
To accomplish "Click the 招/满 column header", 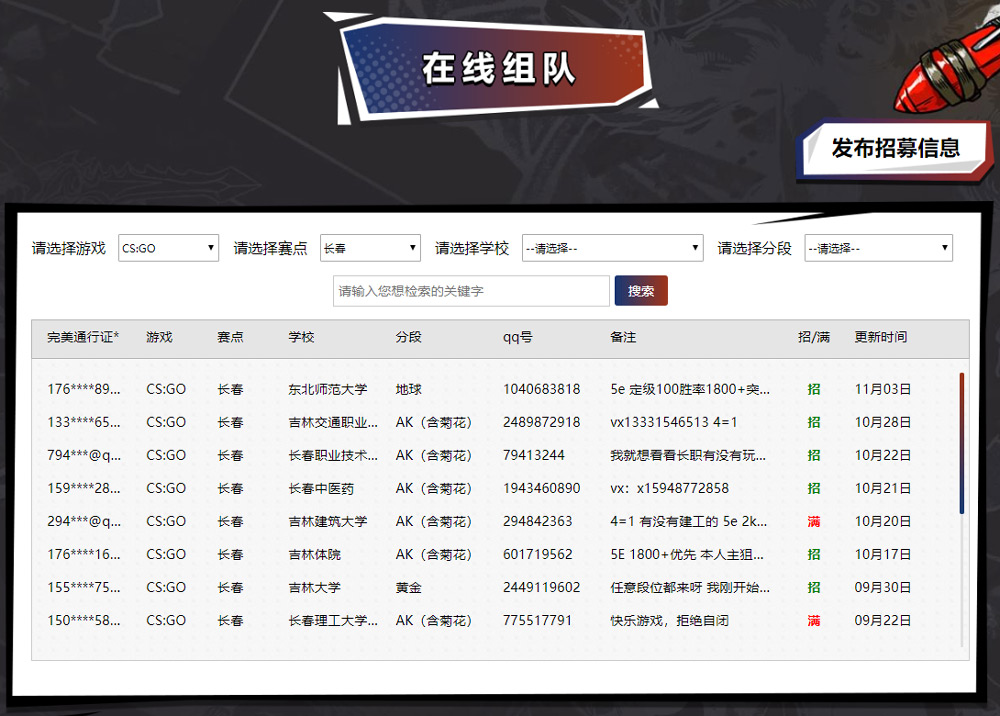I will (813, 337).
